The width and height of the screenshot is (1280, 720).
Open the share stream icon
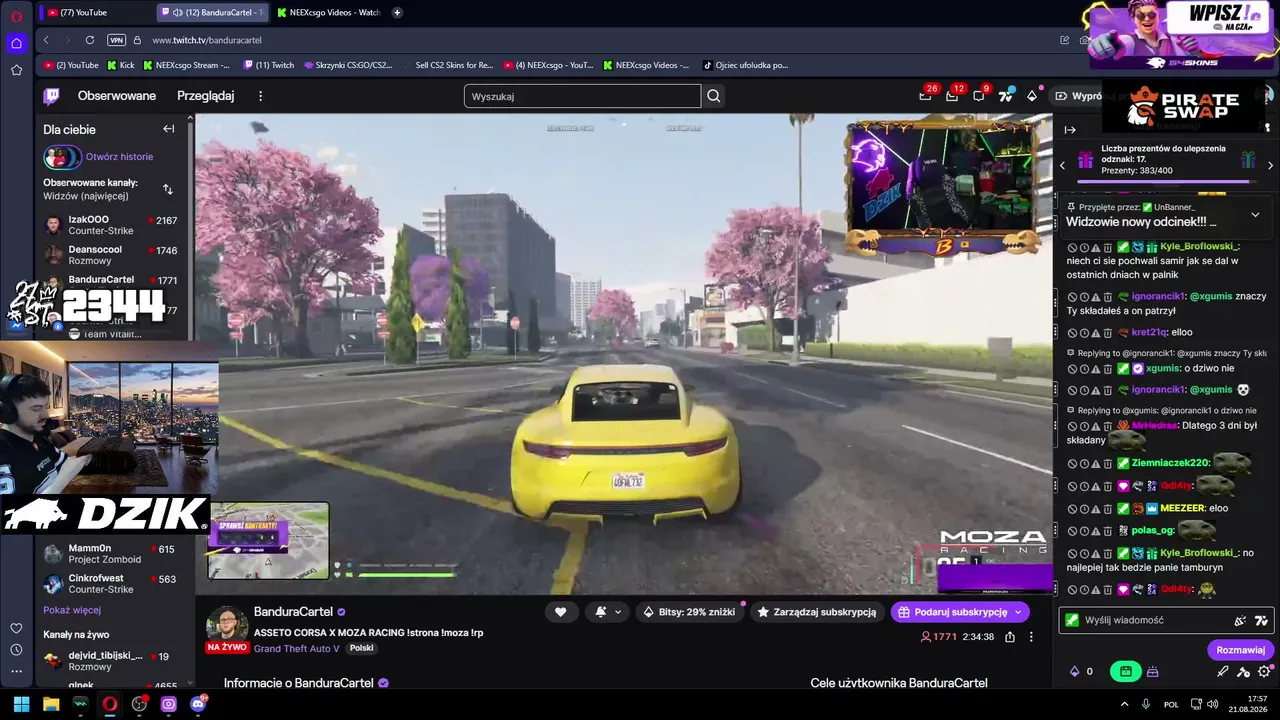pos(1010,637)
